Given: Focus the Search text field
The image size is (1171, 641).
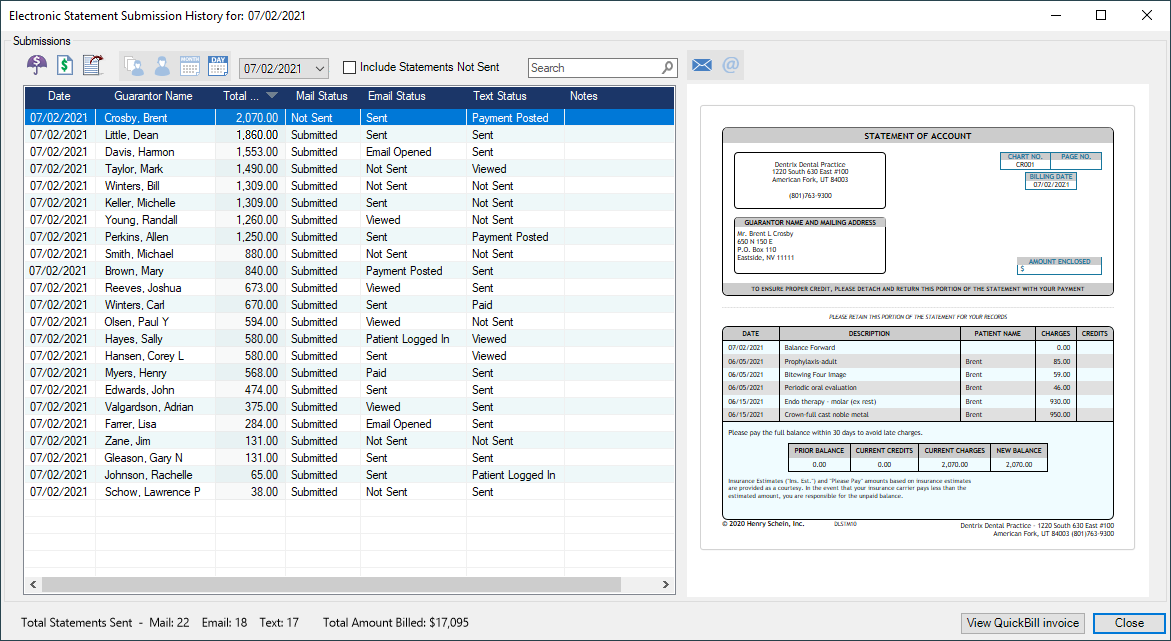Looking at the screenshot, I should point(593,68).
